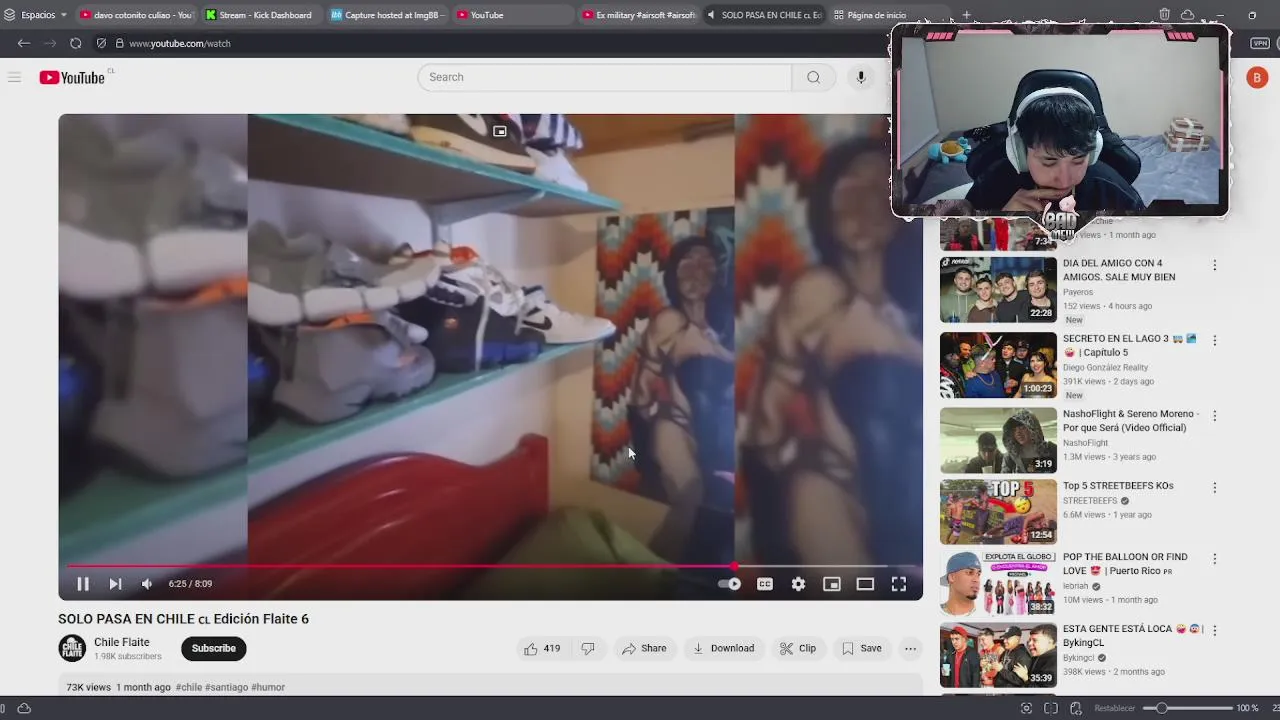
Task: Open options menu for Top 5 STREETBEEFS
Action: pyautogui.click(x=1214, y=488)
